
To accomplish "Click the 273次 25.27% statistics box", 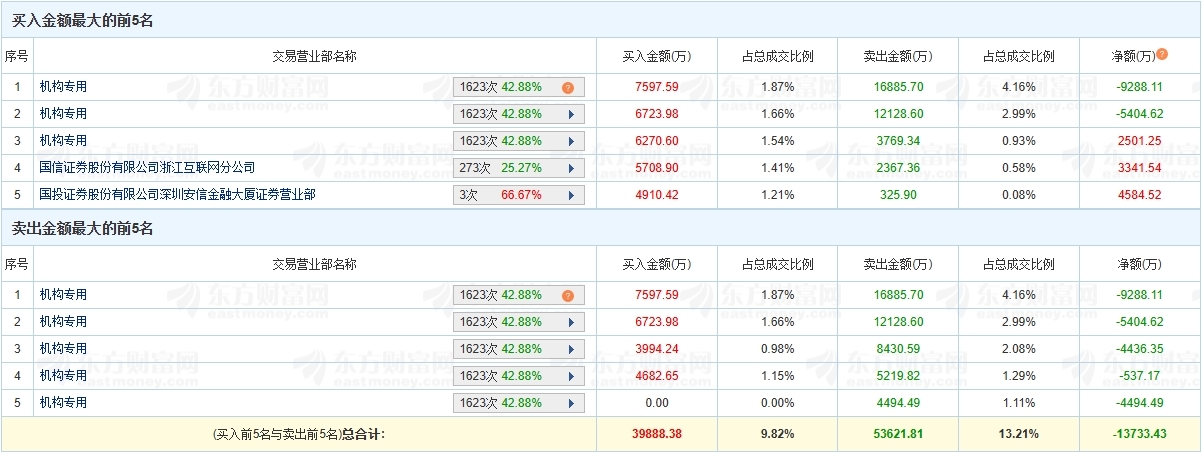I will [x=508, y=168].
